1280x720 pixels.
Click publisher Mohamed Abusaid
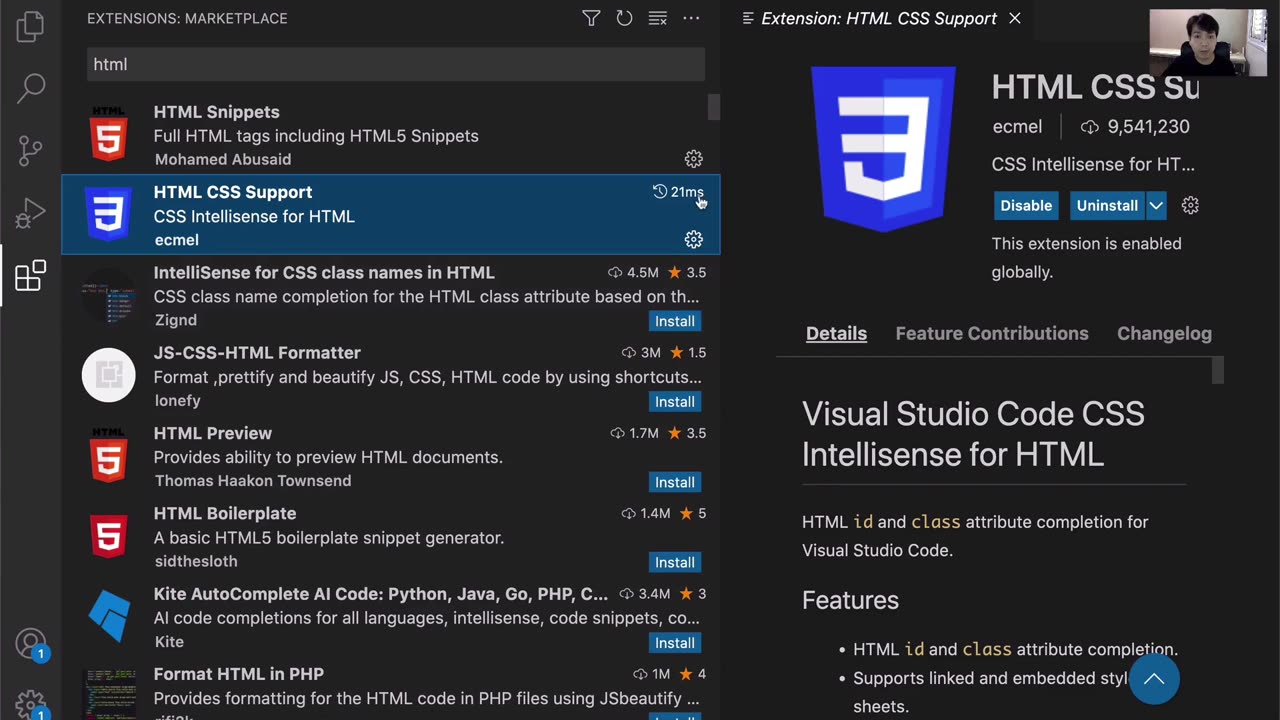[223, 159]
